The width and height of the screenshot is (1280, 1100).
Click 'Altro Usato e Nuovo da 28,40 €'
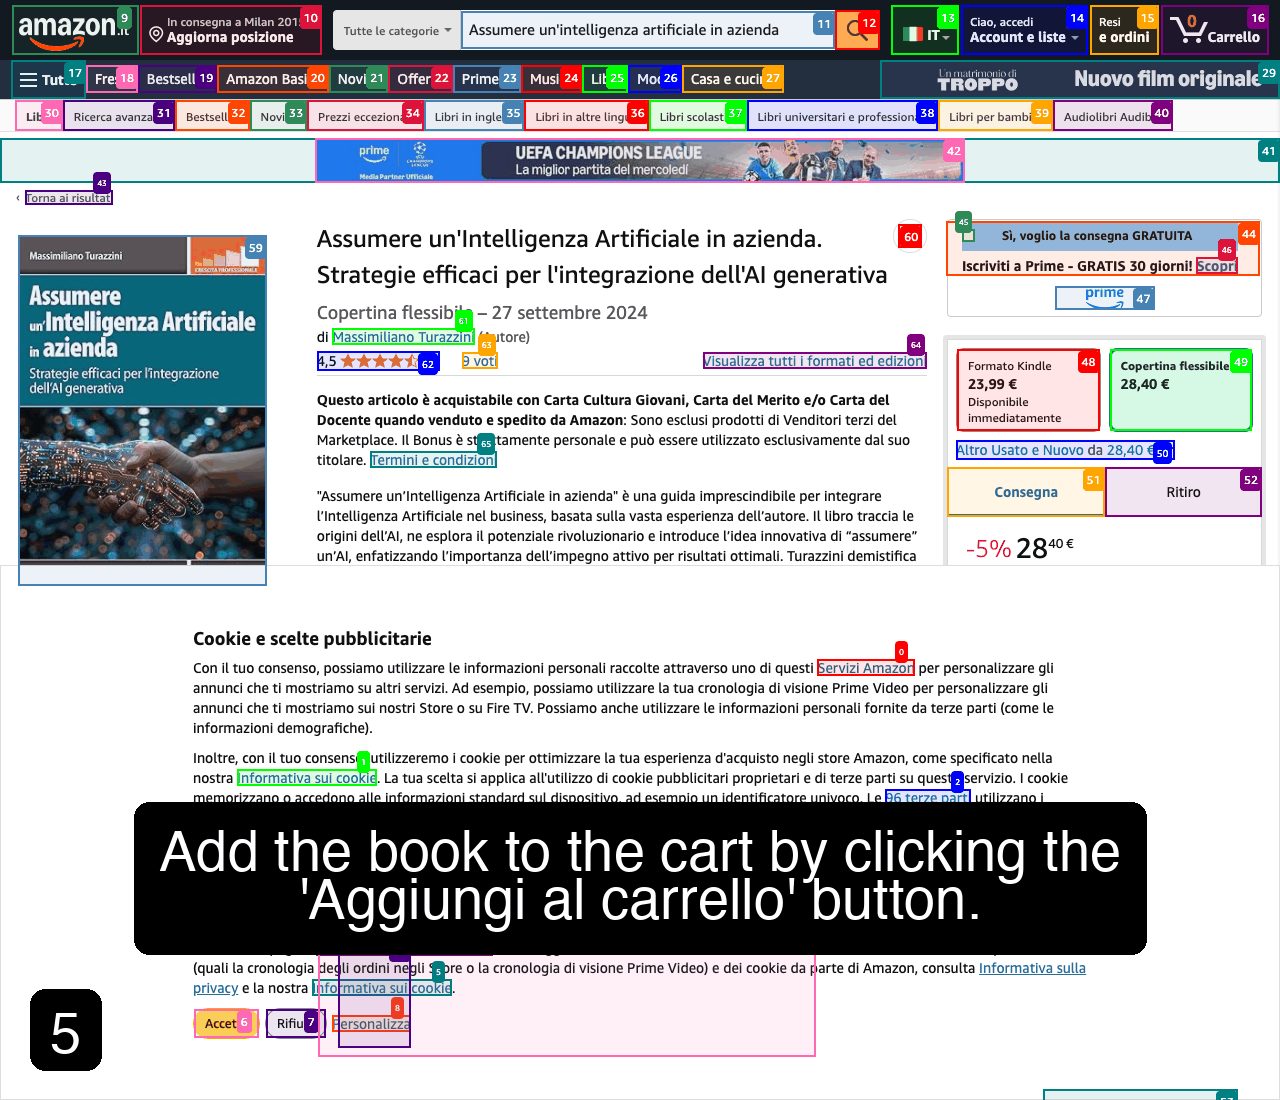click(1065, 450)
